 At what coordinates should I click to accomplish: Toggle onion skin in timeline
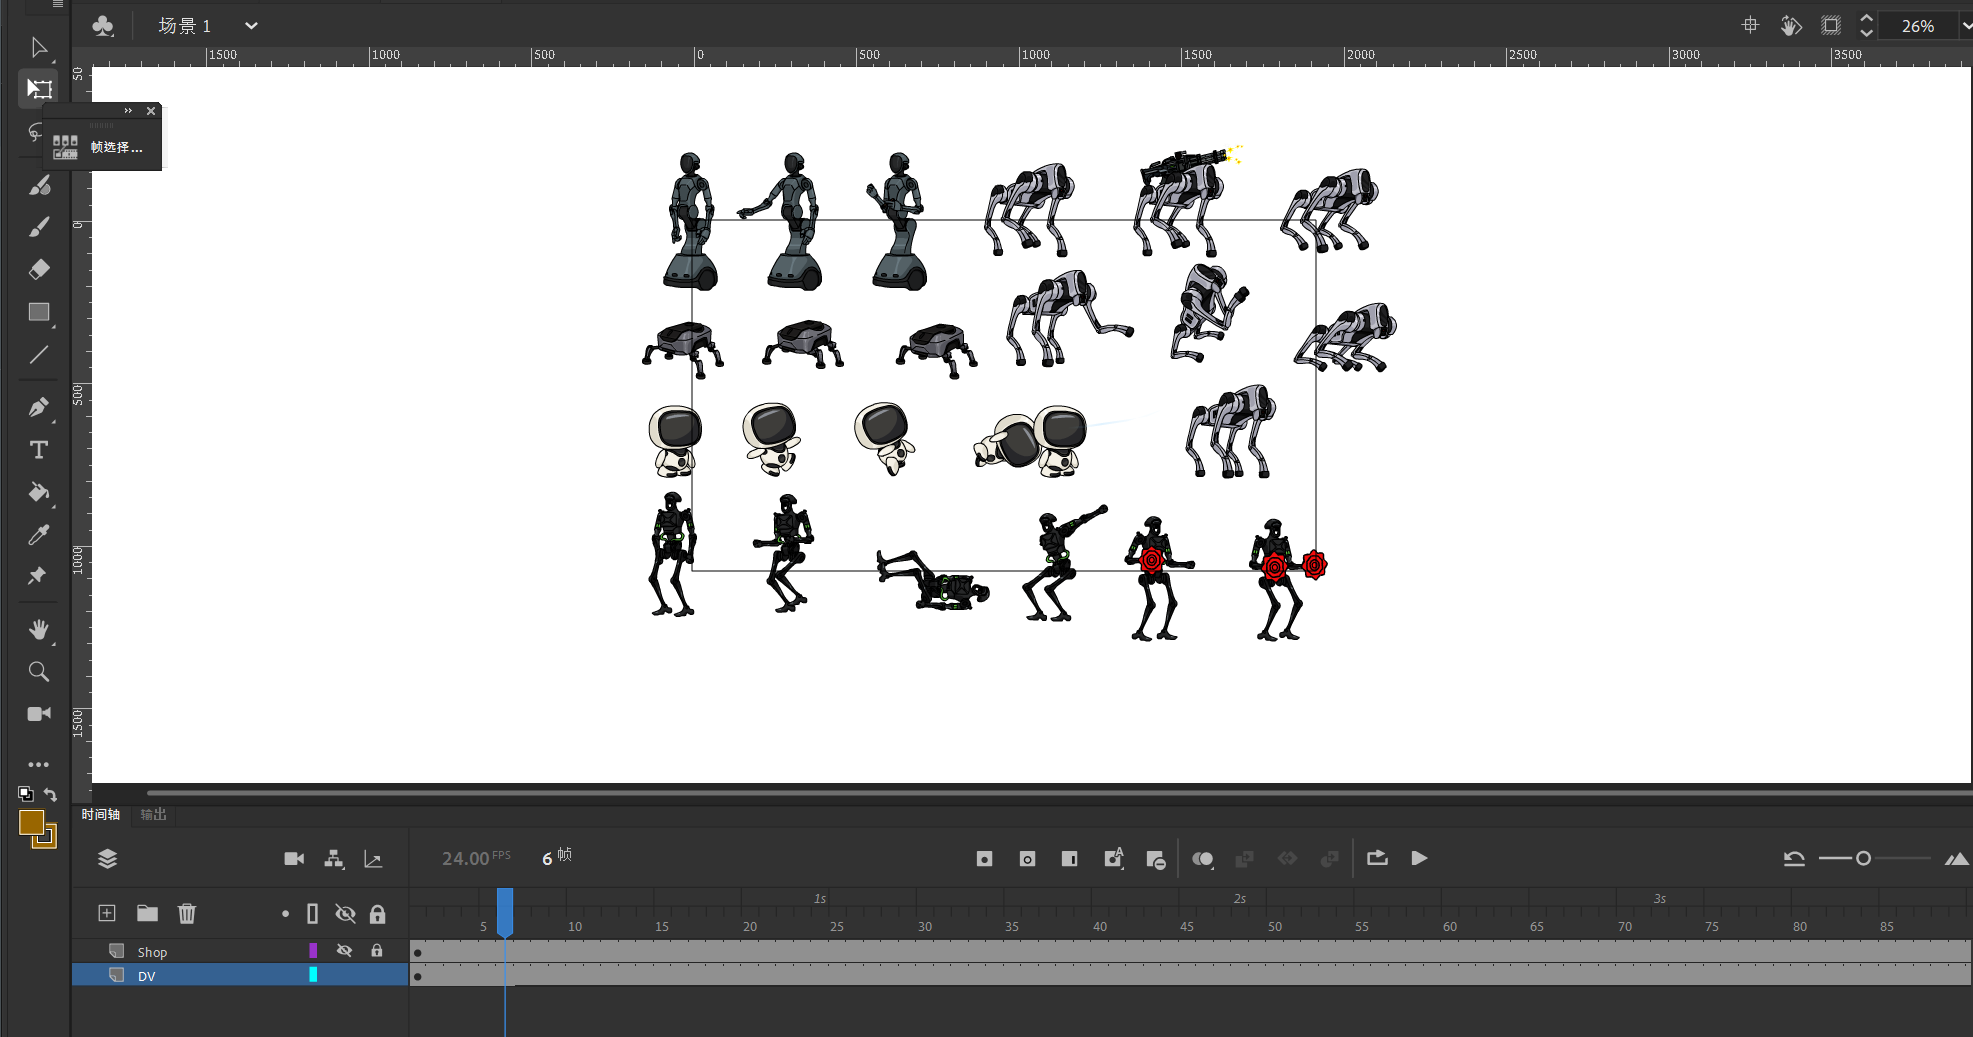pyautogui.click(x=1203, y=859)
